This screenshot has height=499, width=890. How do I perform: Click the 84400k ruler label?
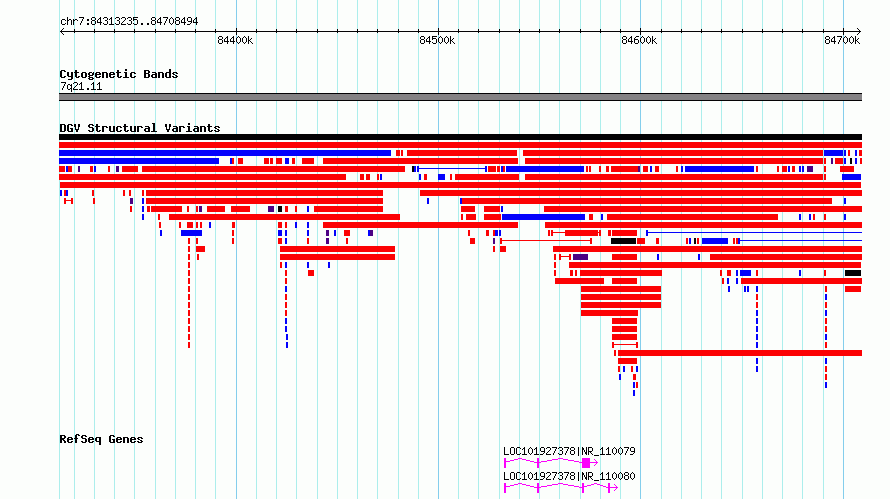235,40
